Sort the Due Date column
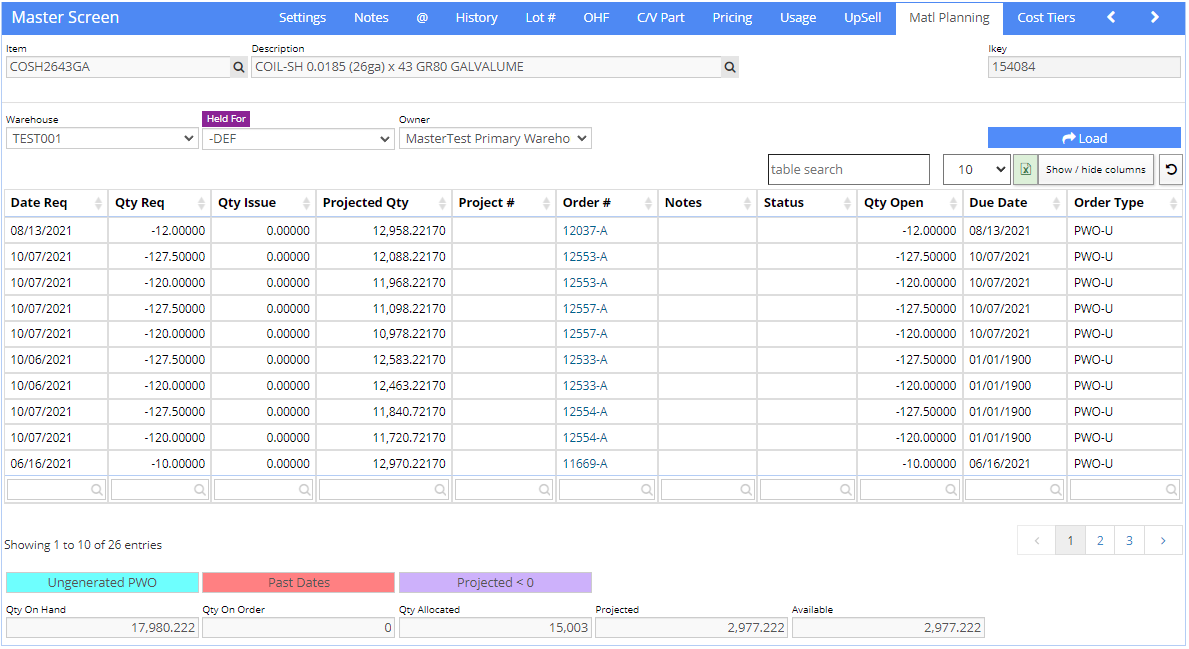The width and height of the screenshot is (1189, 649). click(1056, 203)
